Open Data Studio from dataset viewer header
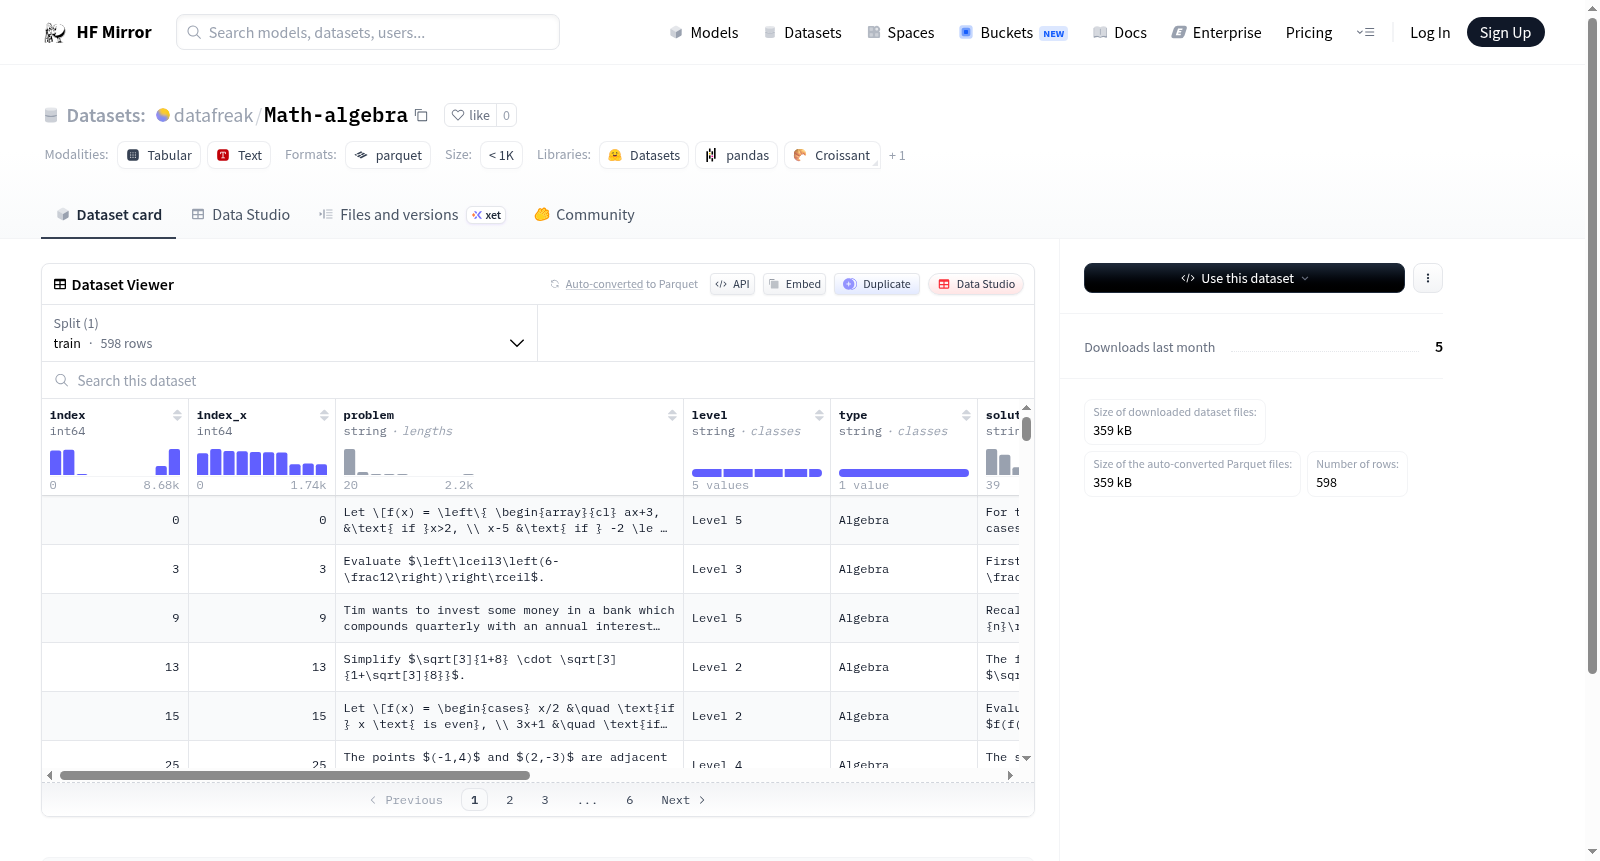This screenshot has height=861, width=1600. (x=976, y=284)
